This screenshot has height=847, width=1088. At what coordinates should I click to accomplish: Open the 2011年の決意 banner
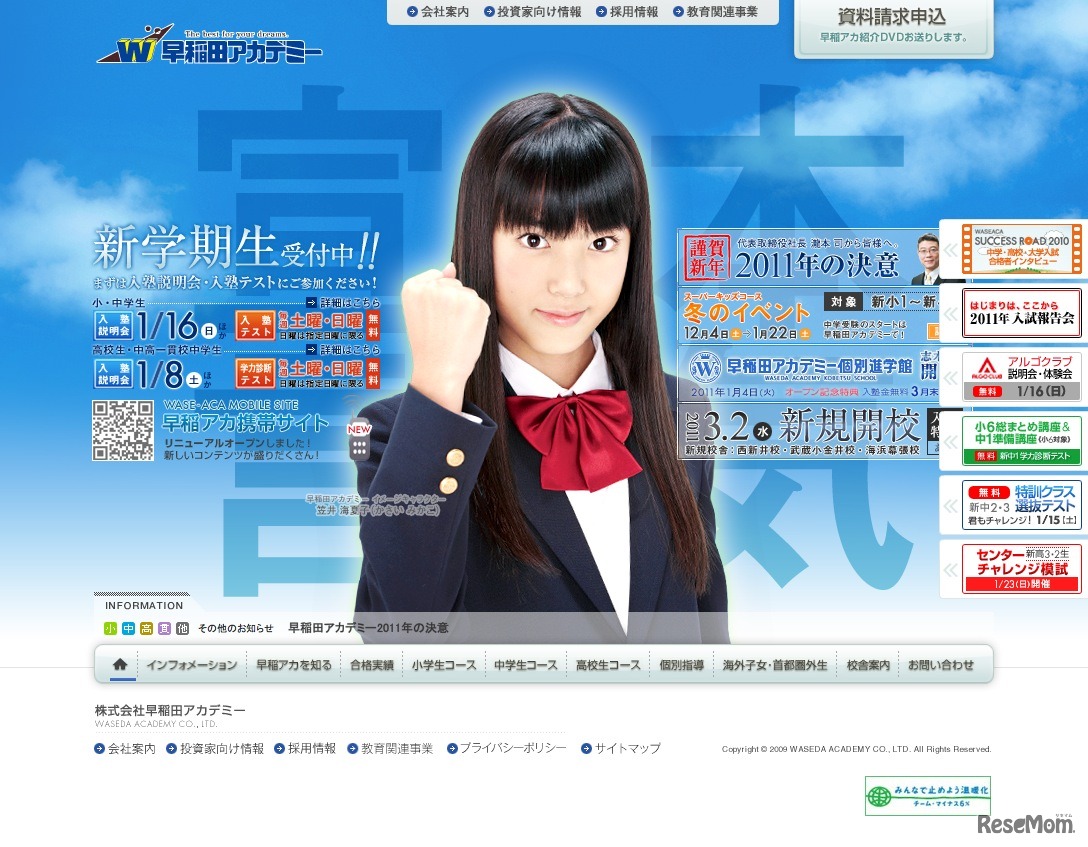[x=809, y=257]
